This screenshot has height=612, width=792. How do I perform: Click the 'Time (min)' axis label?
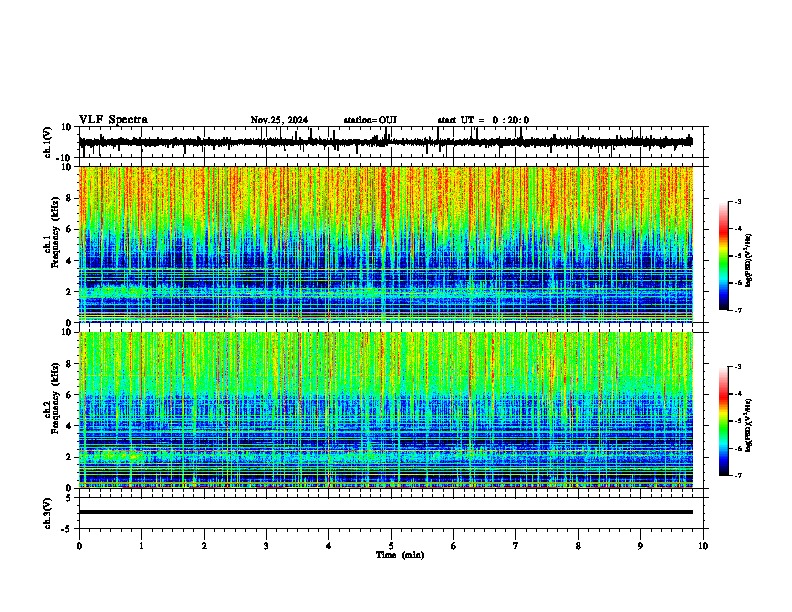(400, 555)
